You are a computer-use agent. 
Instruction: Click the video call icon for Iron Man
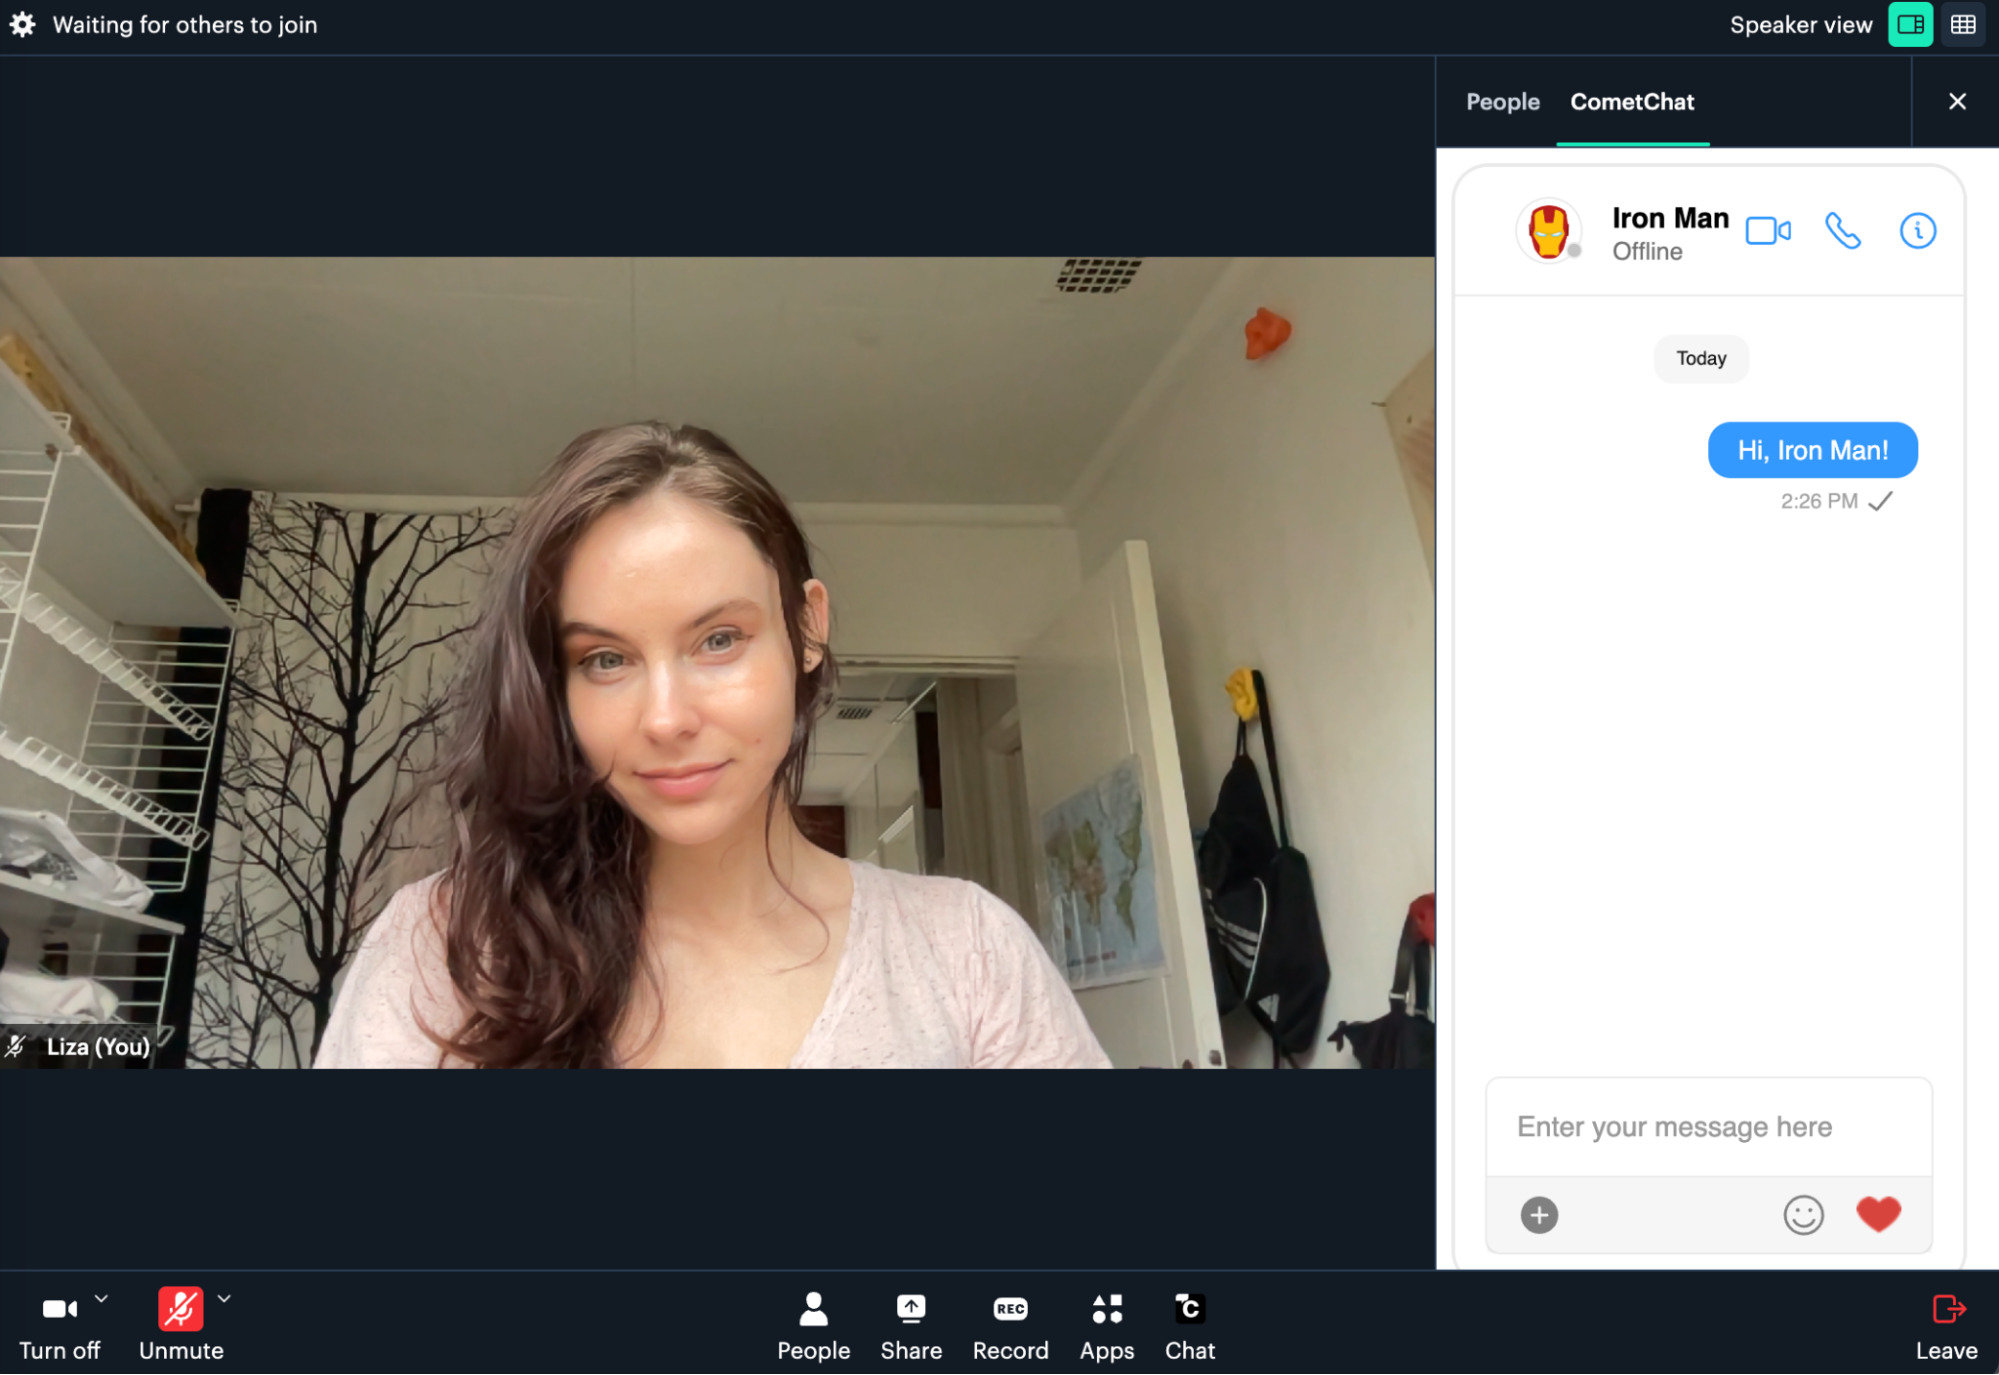pos(1765,229)
